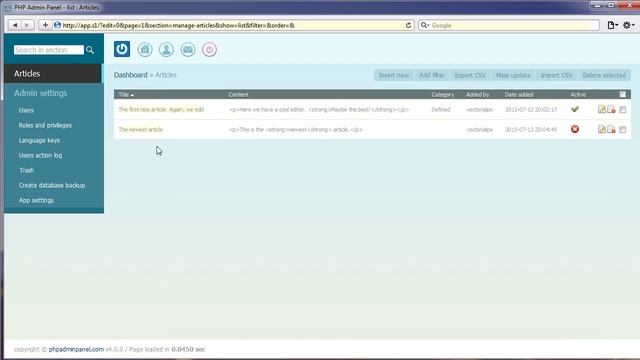The width and height of the screenshot is (640, 360).
Task: Delete The newest article row
Action: (611, 129)
